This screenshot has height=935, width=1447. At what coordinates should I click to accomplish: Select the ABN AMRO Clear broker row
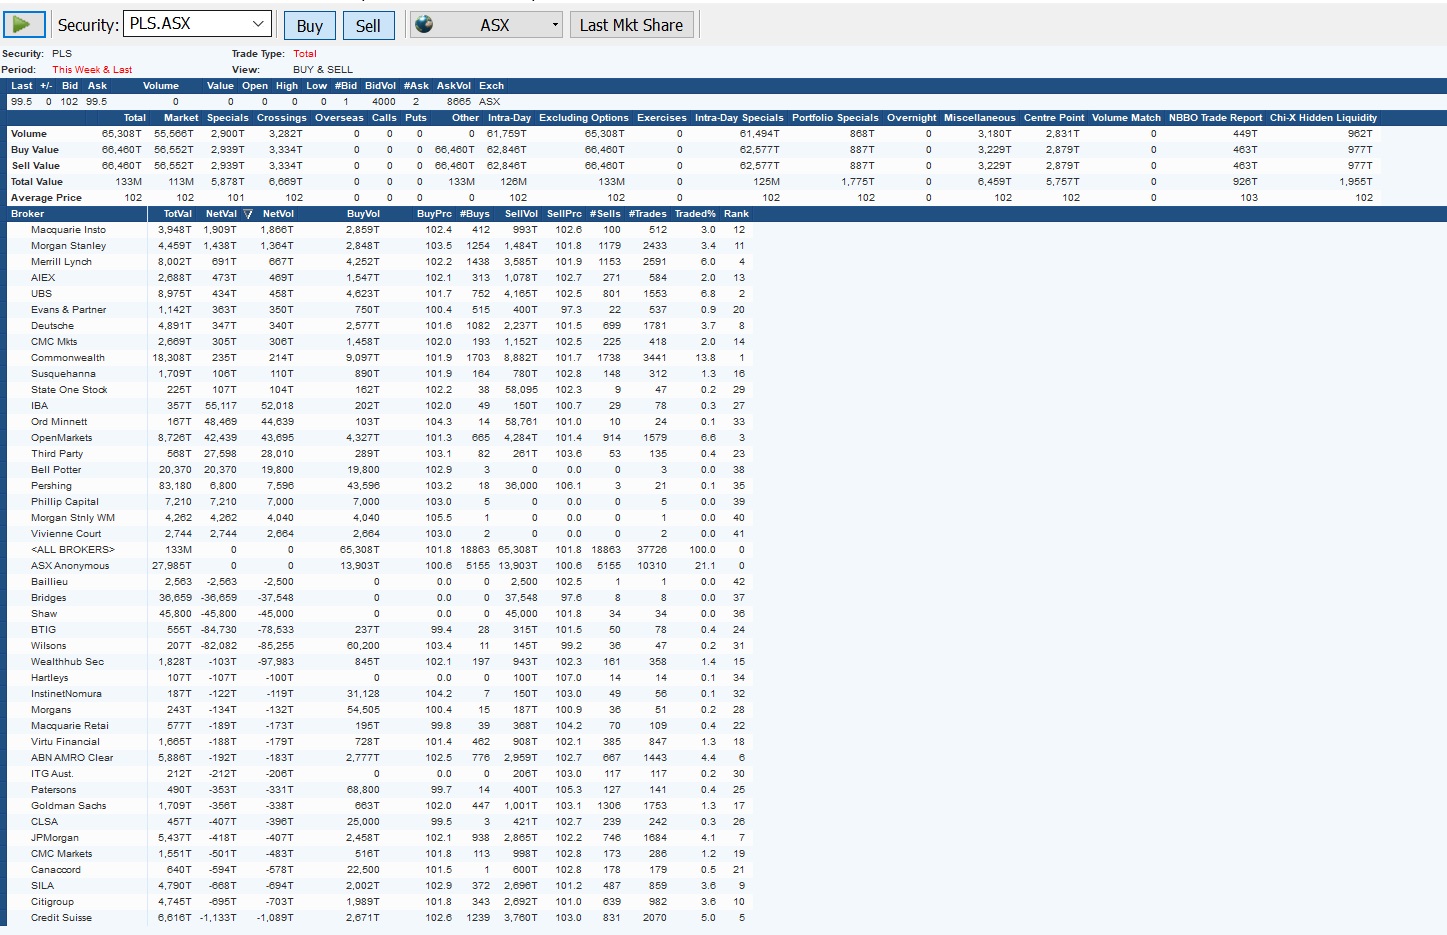pos(380,758)
